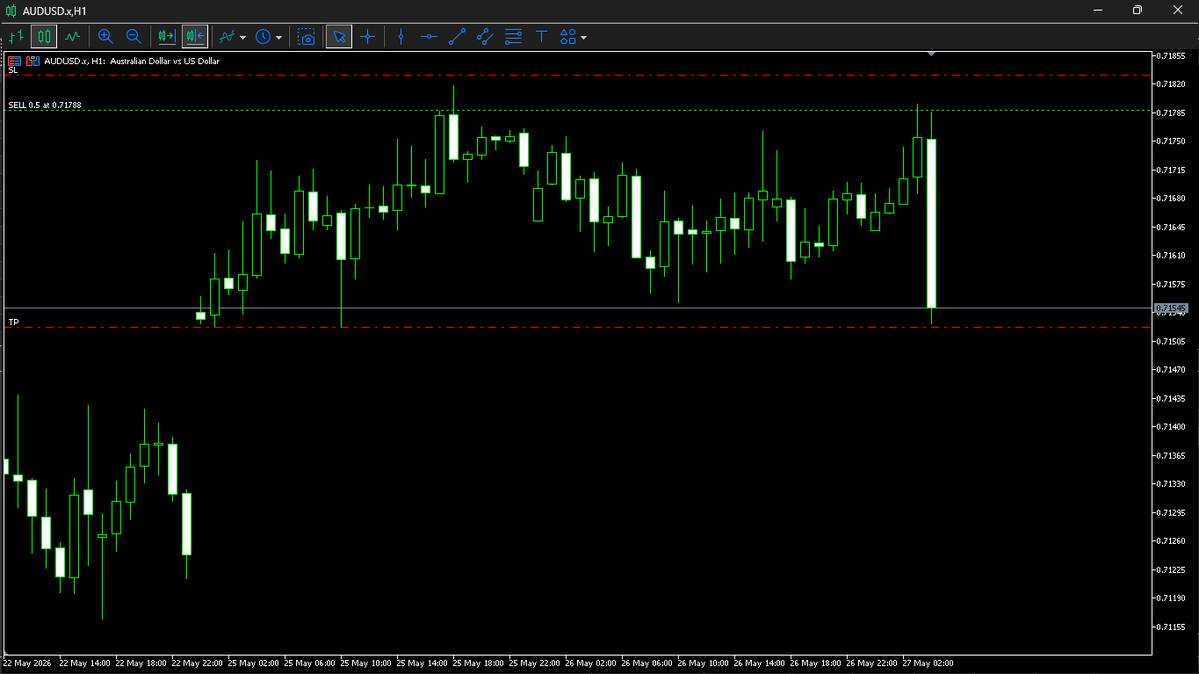Click the chart title Australian Dollar vs US Dollar
The width and height of the screenshot is (1199, 674).
[x=164, y=61]
